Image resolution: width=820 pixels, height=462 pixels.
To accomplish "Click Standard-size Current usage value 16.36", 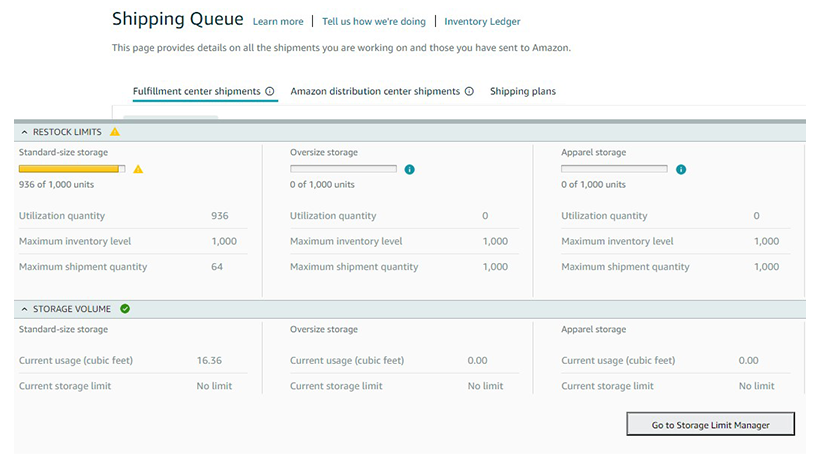I will coord(209,360).
